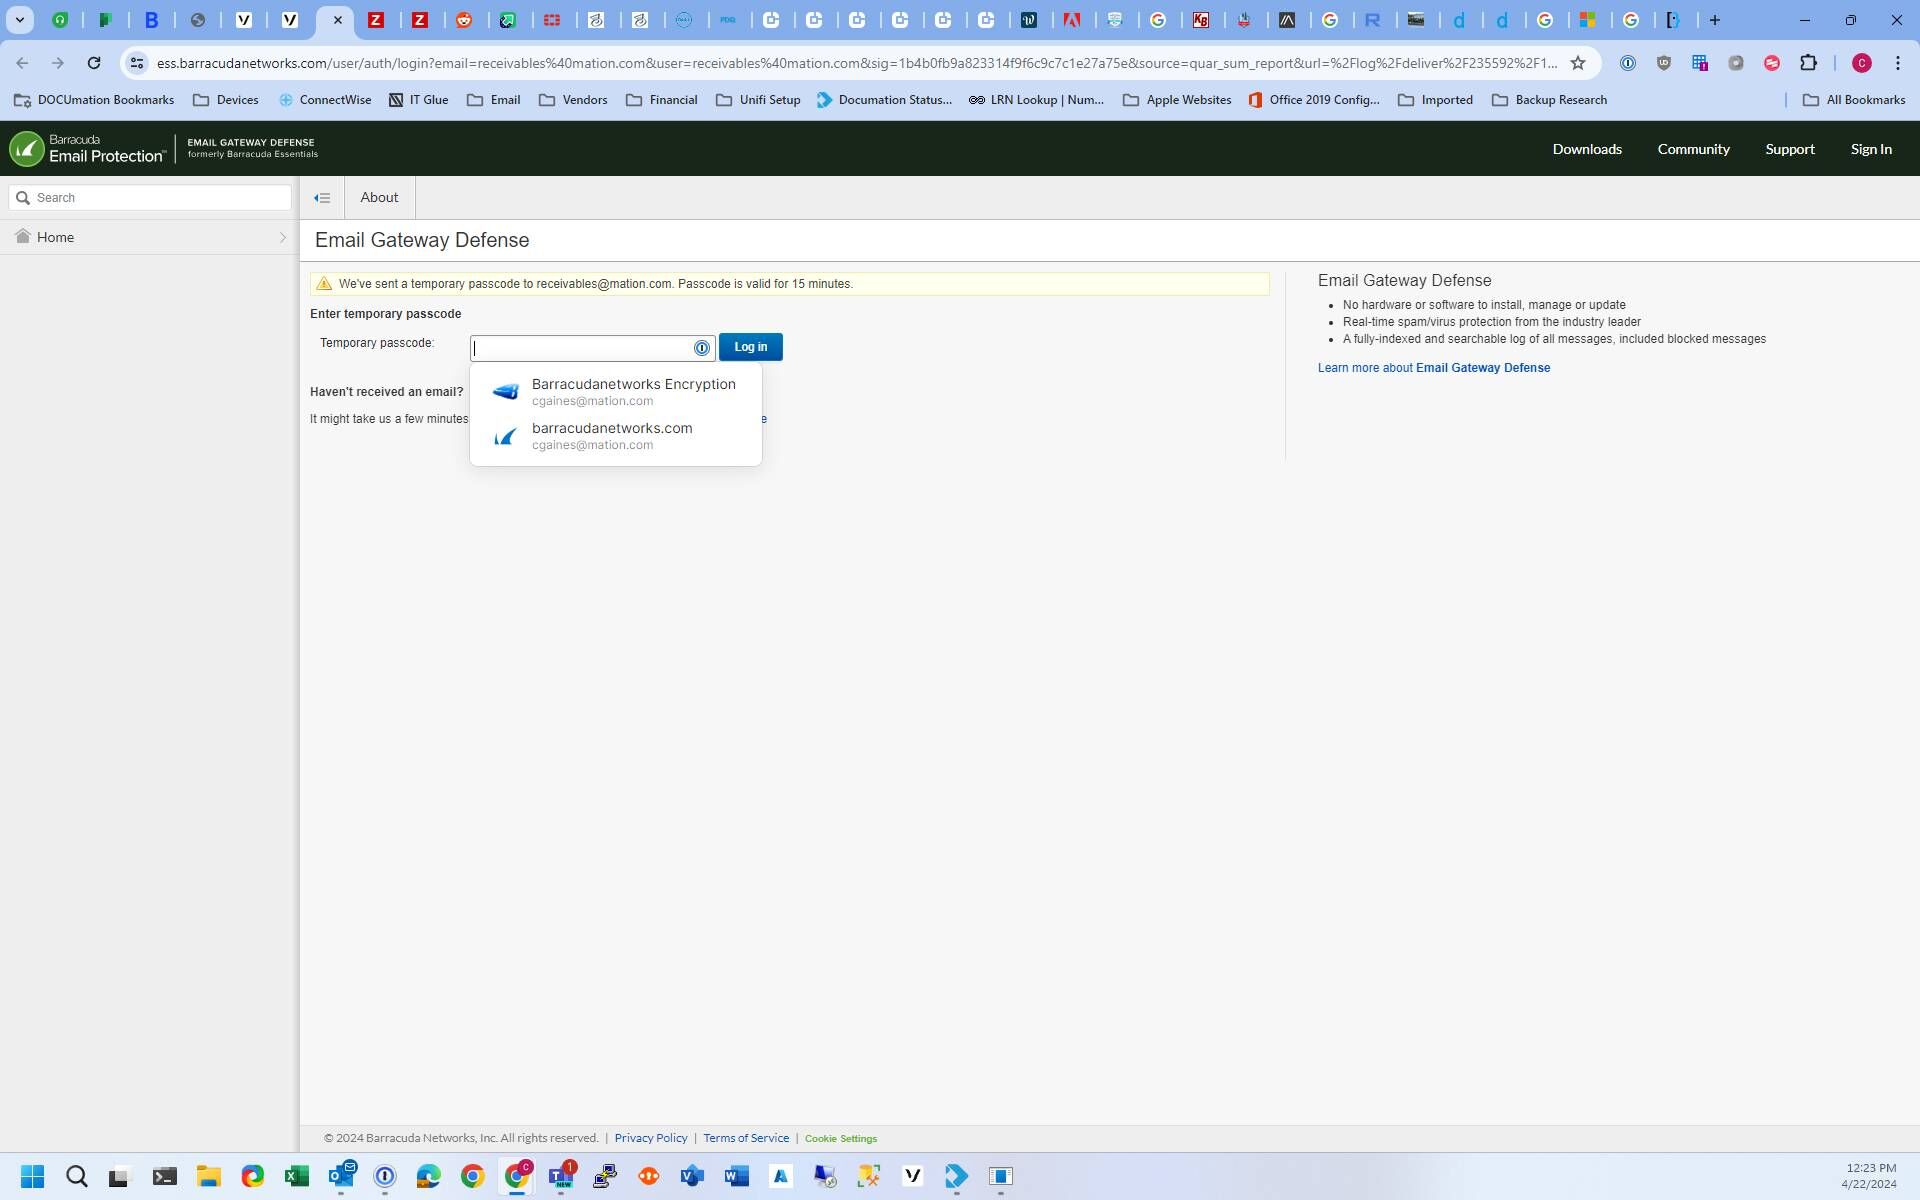The width and height of the screenshot is (1920, 1200).
Task: Open Outlook from the Windows taskbar
Action: [341, 1176]
